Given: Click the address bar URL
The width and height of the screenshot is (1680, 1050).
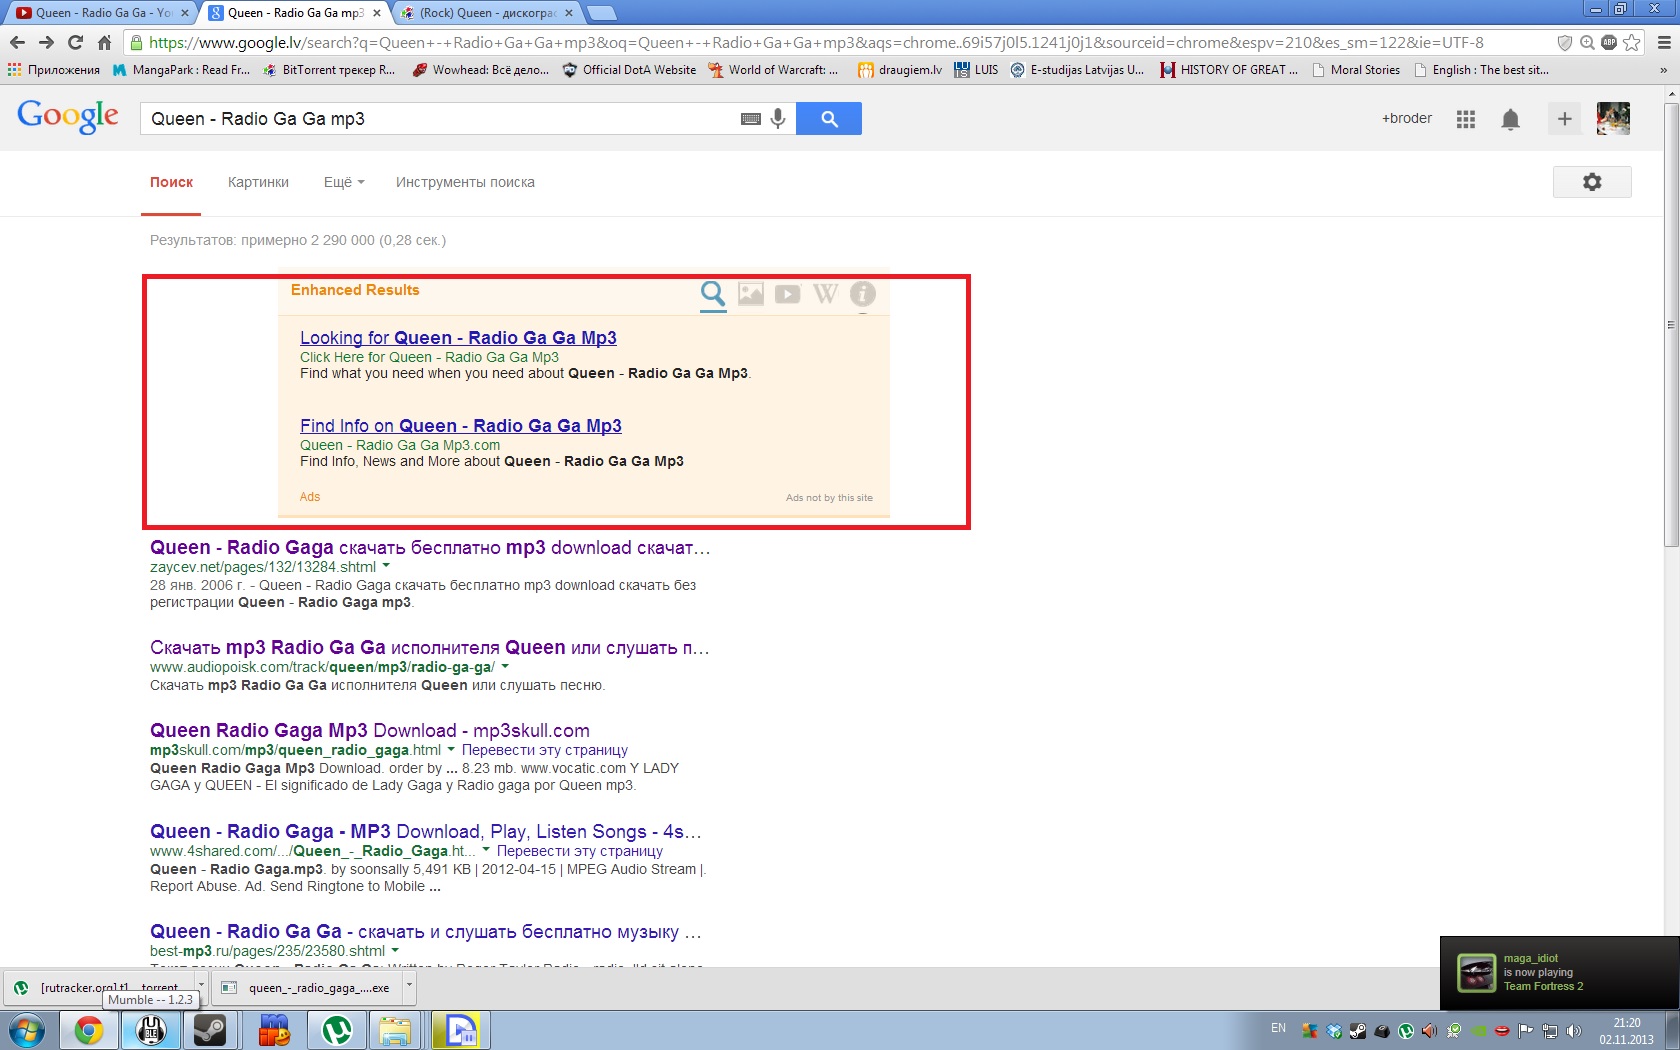Looking at the screenshot, I should pos(816,42).
